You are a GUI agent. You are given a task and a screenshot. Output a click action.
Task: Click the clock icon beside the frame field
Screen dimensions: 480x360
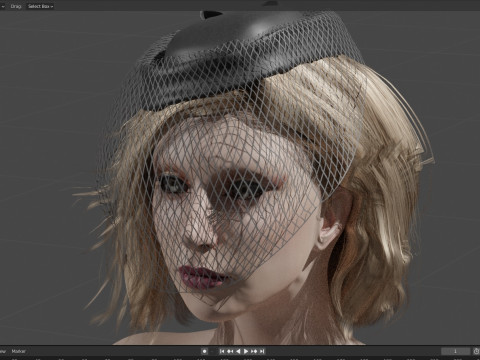point(476,351)
